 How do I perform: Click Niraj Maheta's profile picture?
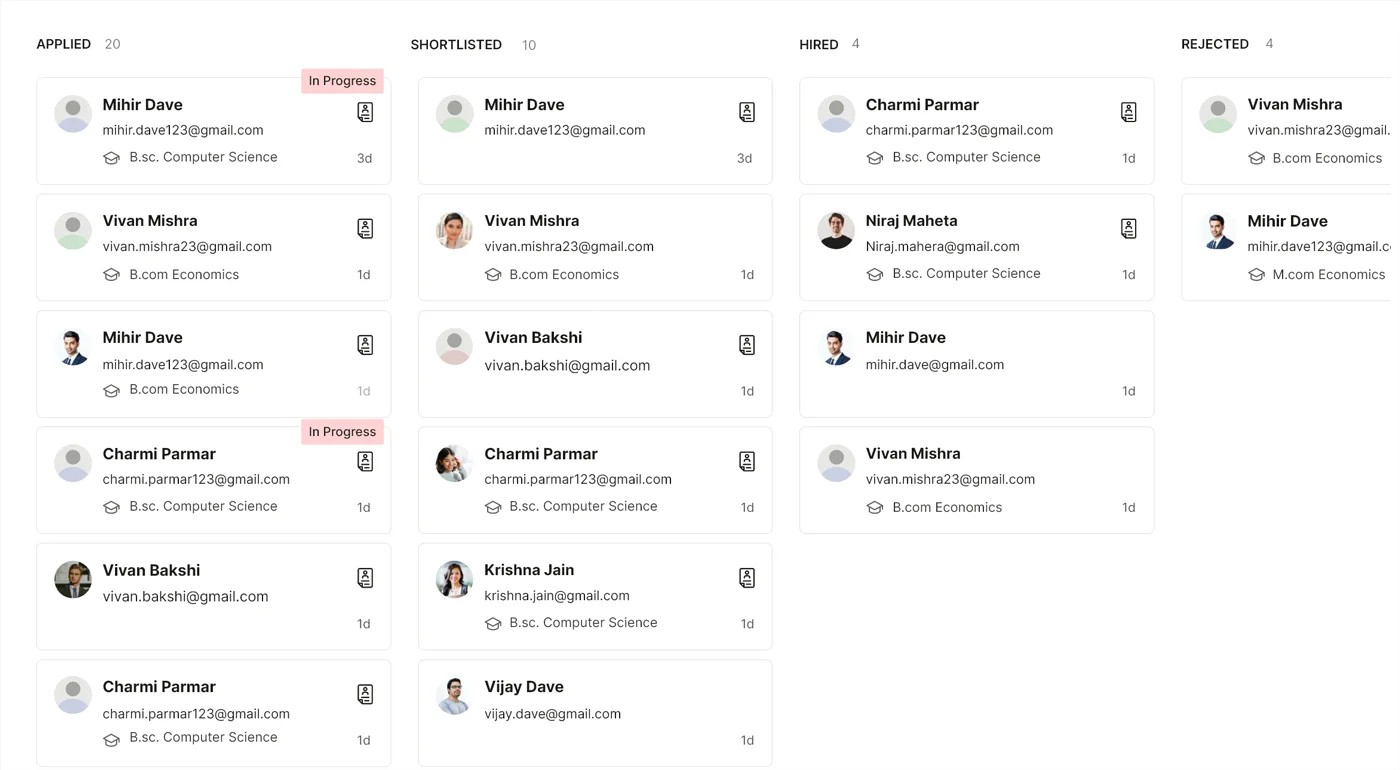point(836,230)
